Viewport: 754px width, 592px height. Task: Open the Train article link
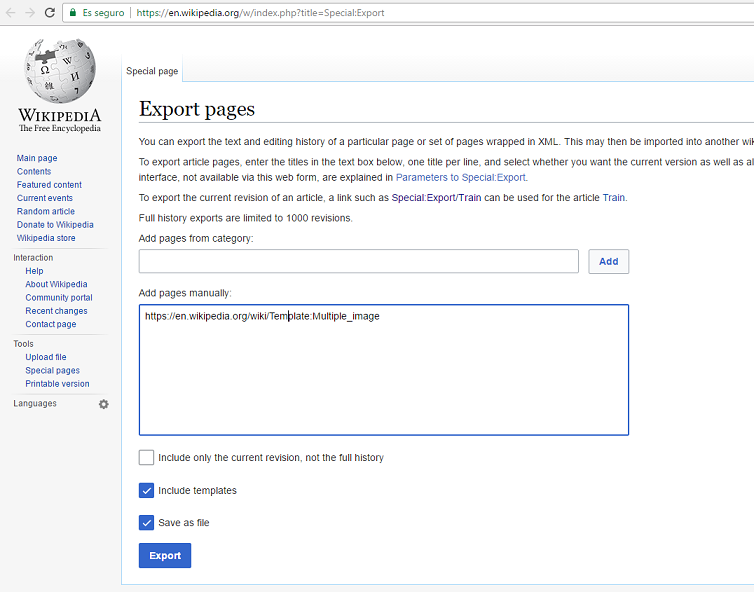pyautogui.click(x=614, y=198)
